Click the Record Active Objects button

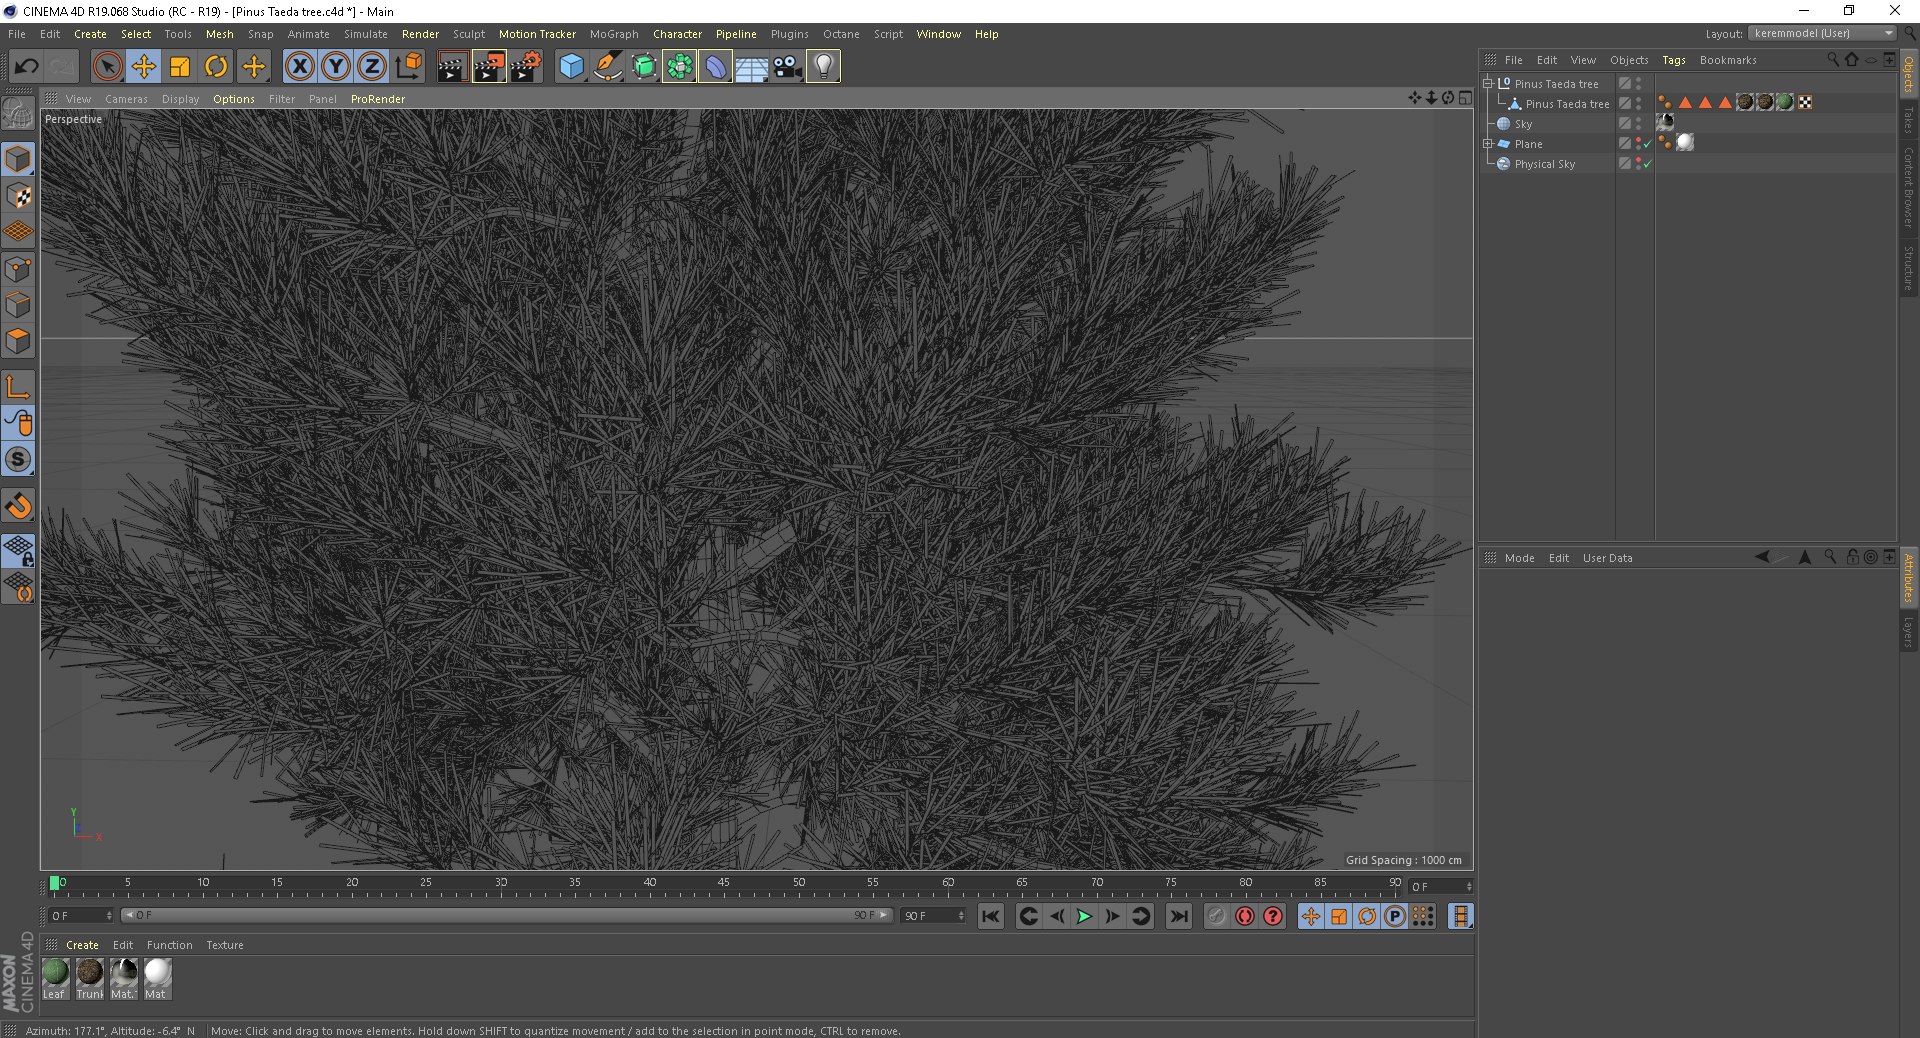pyautogui.click(x=1216, y=916)
